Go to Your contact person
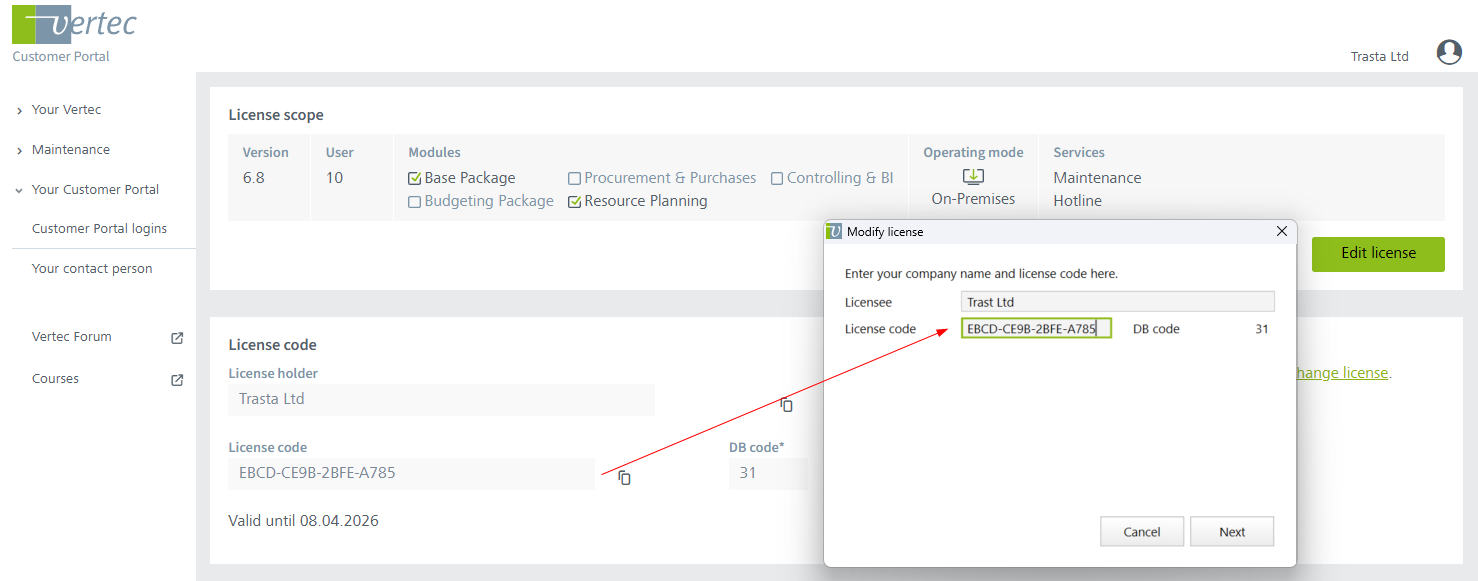The height and width of the screenshot is (581, 1478). [92, 269]
